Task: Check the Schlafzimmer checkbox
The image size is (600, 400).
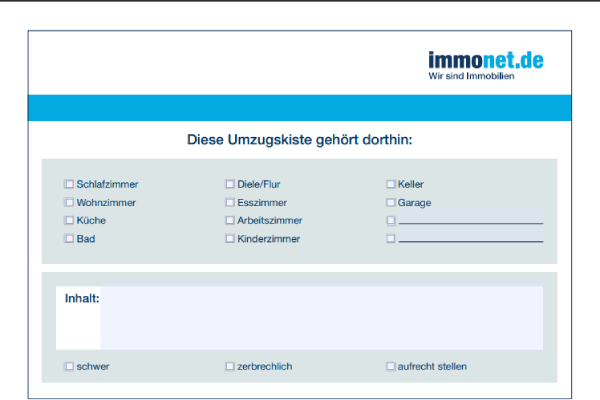Action: 69,184
